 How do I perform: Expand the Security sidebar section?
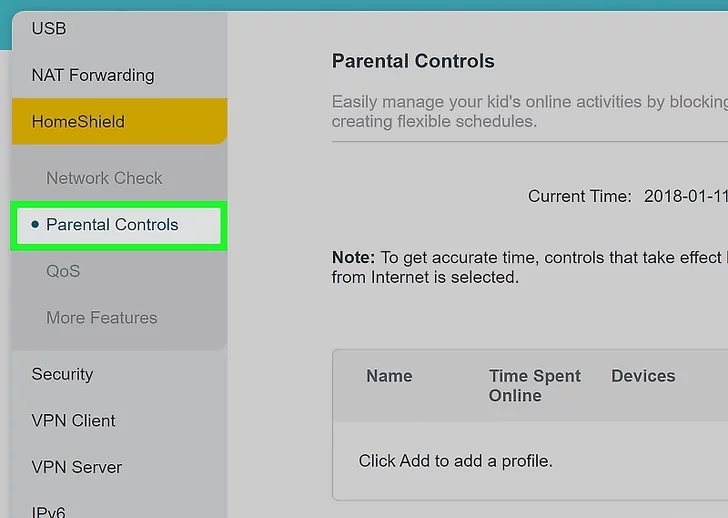62,374
